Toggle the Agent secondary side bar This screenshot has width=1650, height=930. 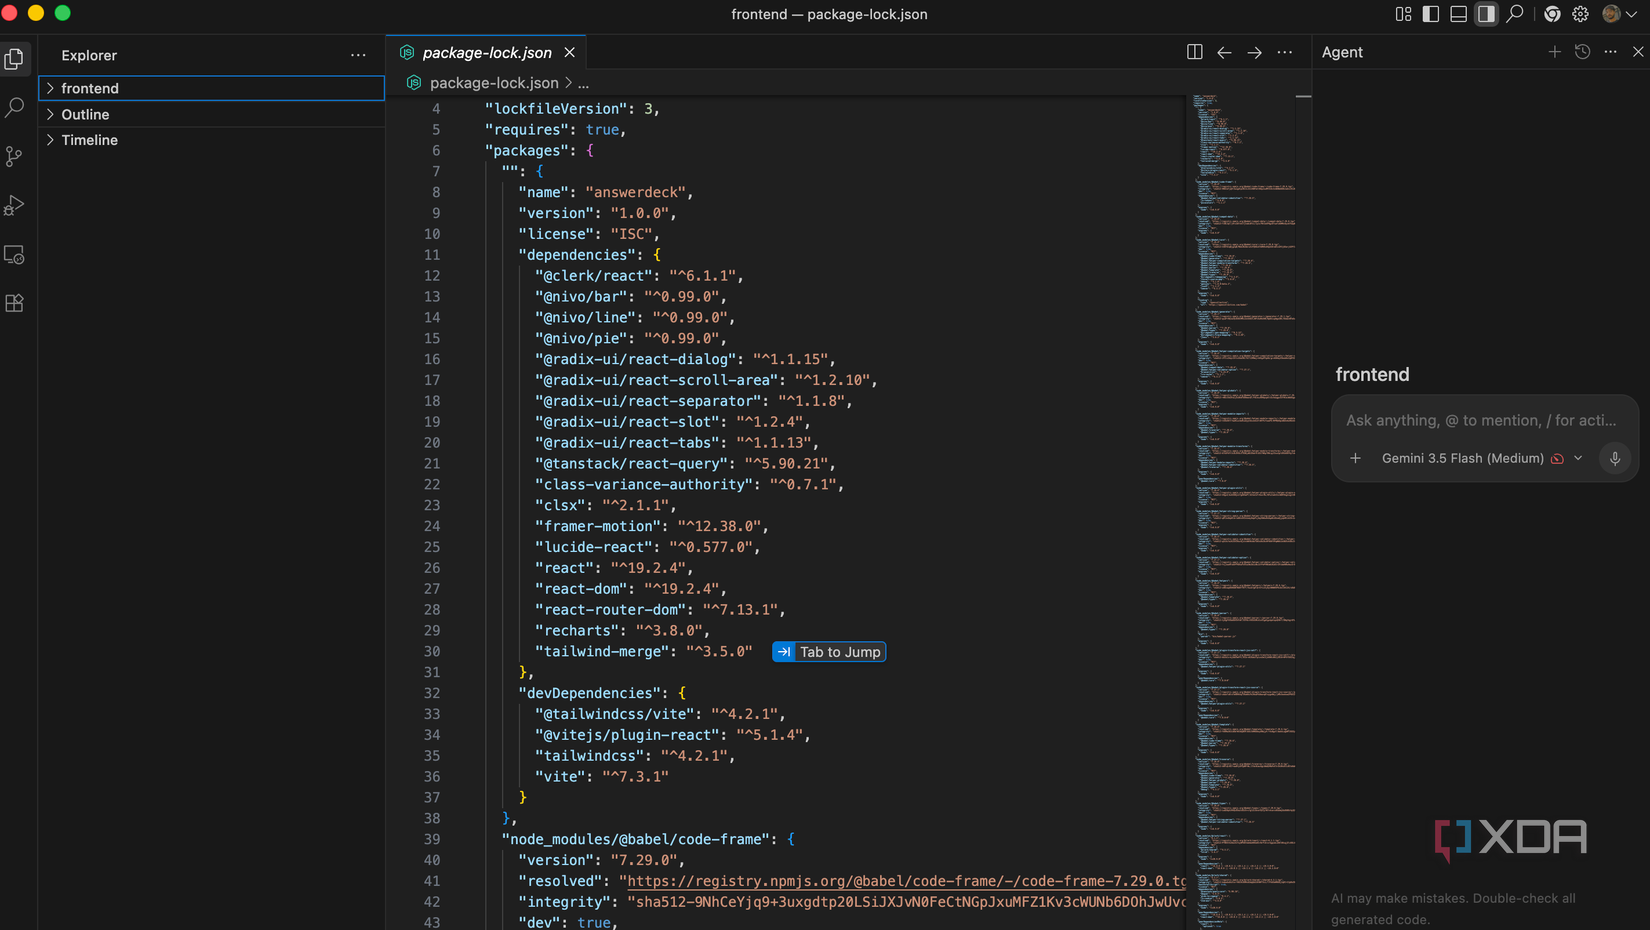tap(1487, 14)
